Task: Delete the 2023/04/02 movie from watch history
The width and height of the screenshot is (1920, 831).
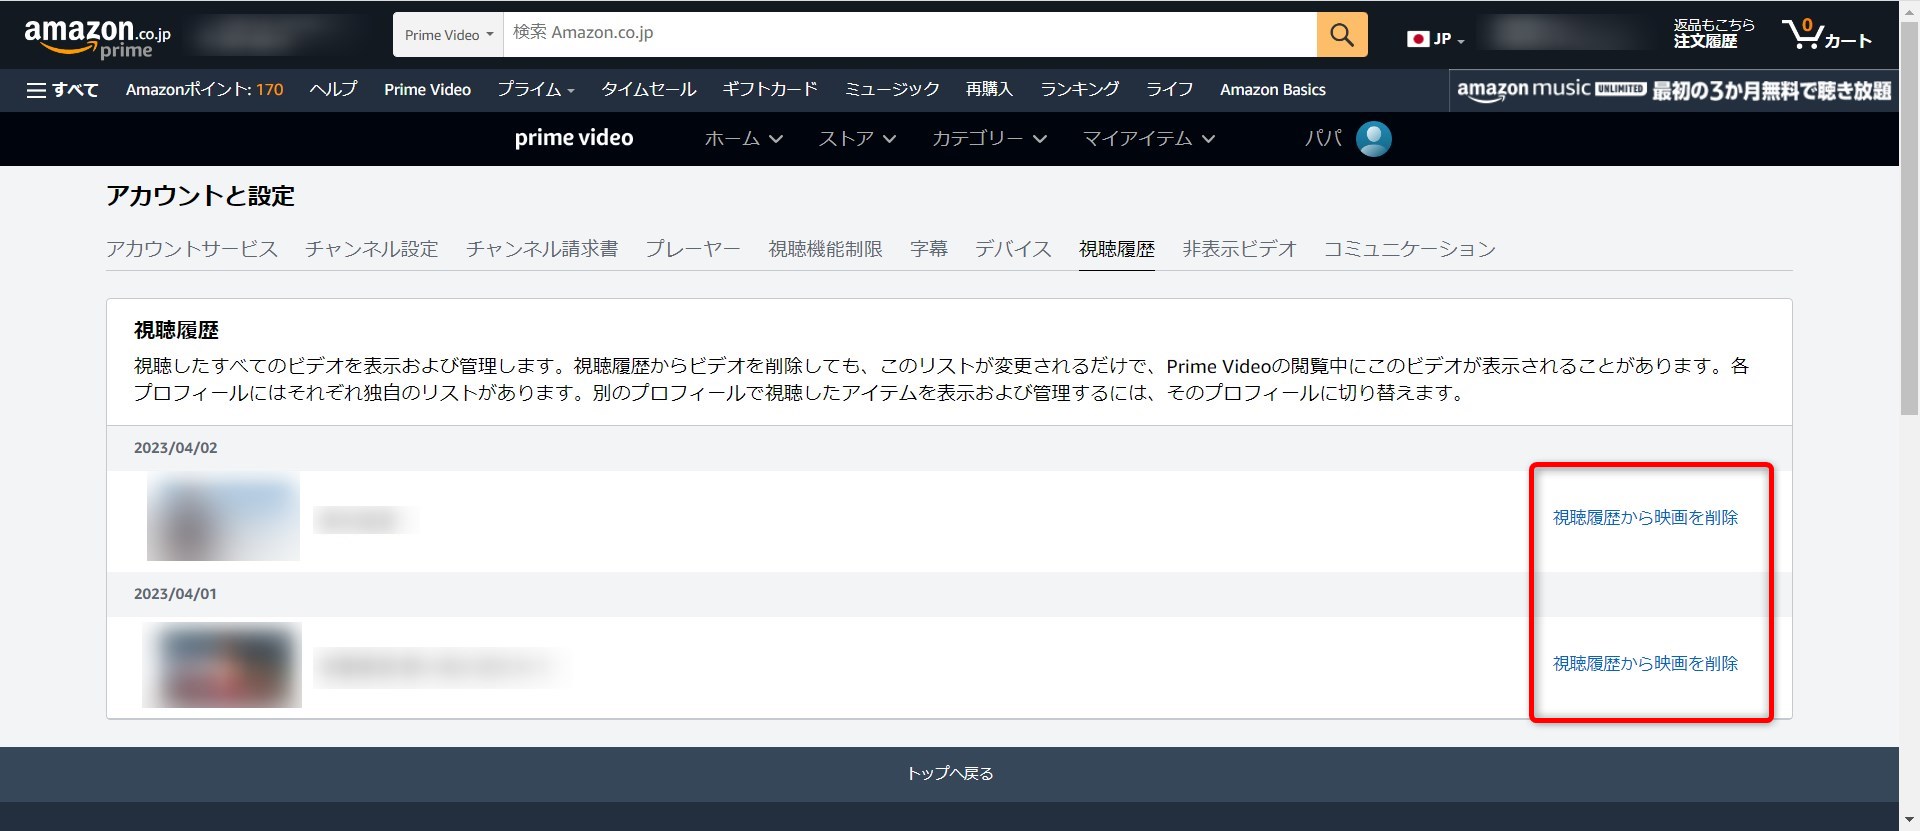Action: pos(1645,518)
